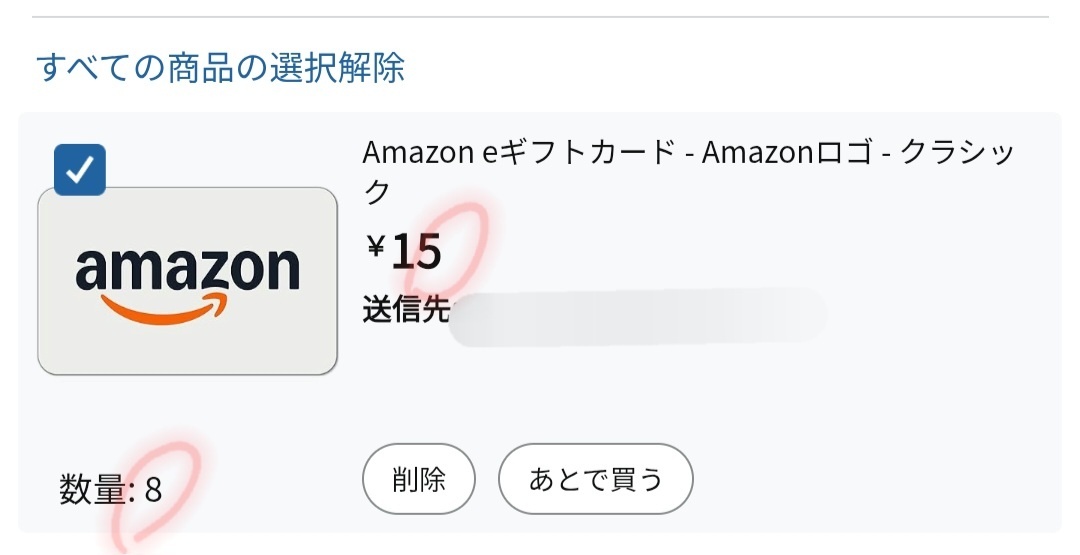This screenshot has width=1080, height=555.
Task: Click すべての商品の選択解除 link
Action: [x=220, y=67]
